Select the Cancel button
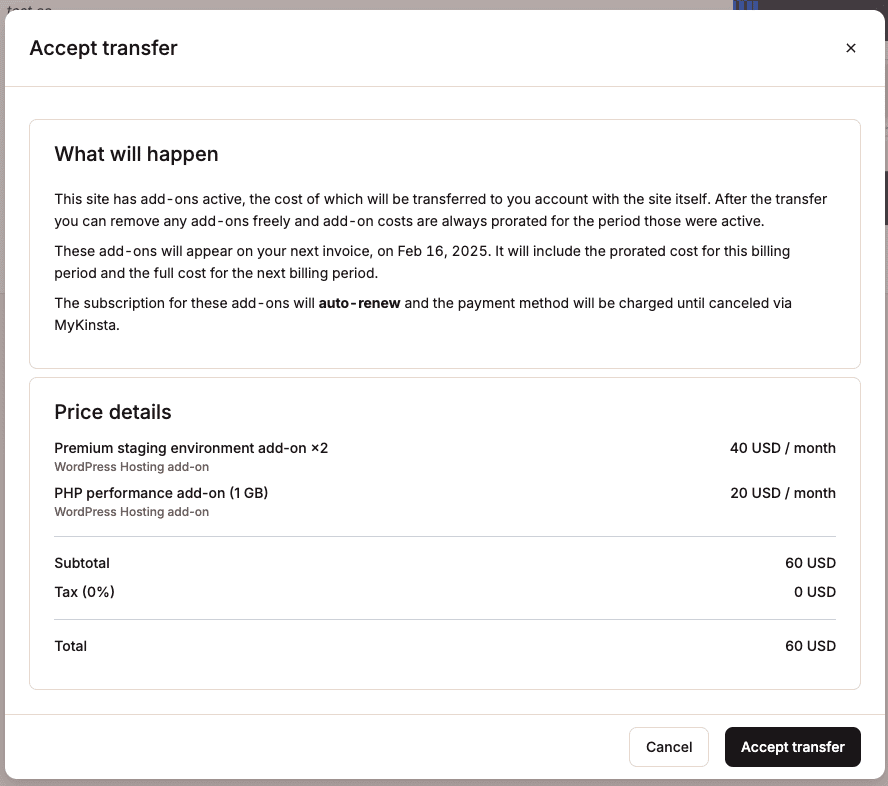Viewport: 888px width, 786px height. [668, 747]
